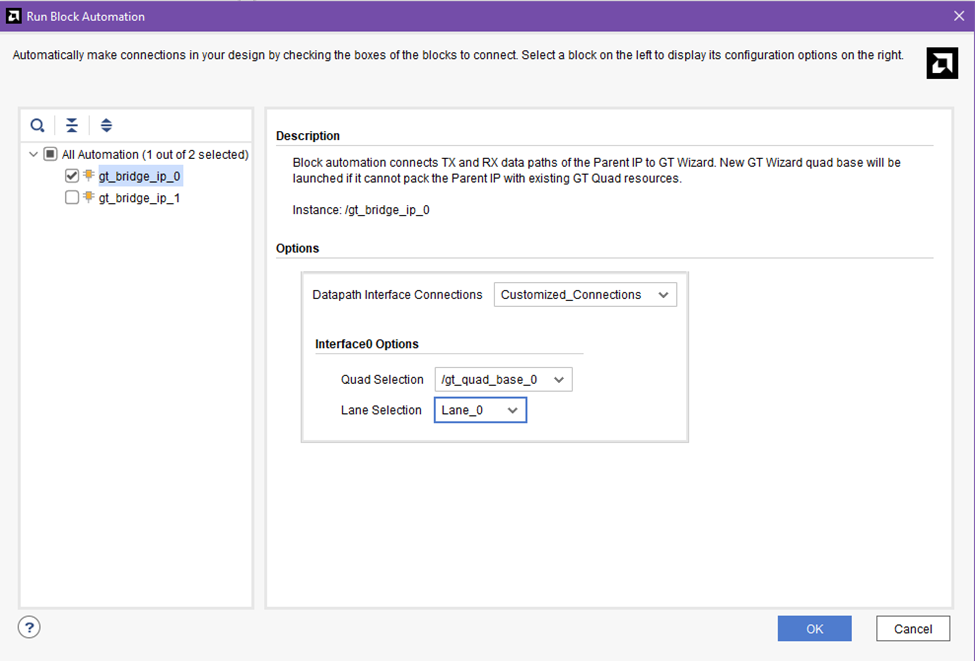Click the AMD logo at the top right
Viewport: 975px width, 661px height.
coord(942,63)
